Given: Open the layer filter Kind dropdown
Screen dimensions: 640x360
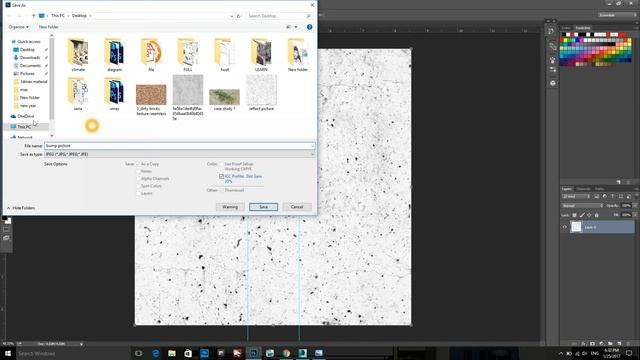Looking at the screenshot, I should (x=576, y=197).
